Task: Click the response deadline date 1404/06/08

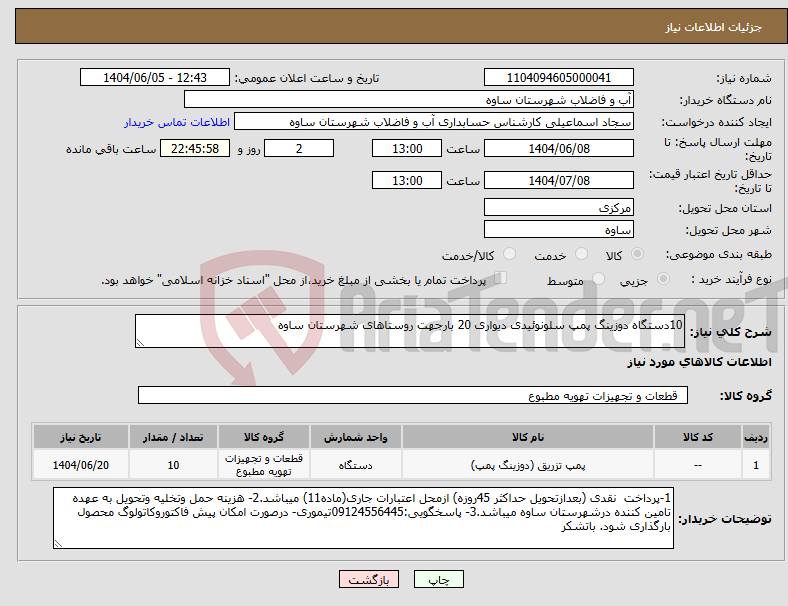Action: click(558, 148)
